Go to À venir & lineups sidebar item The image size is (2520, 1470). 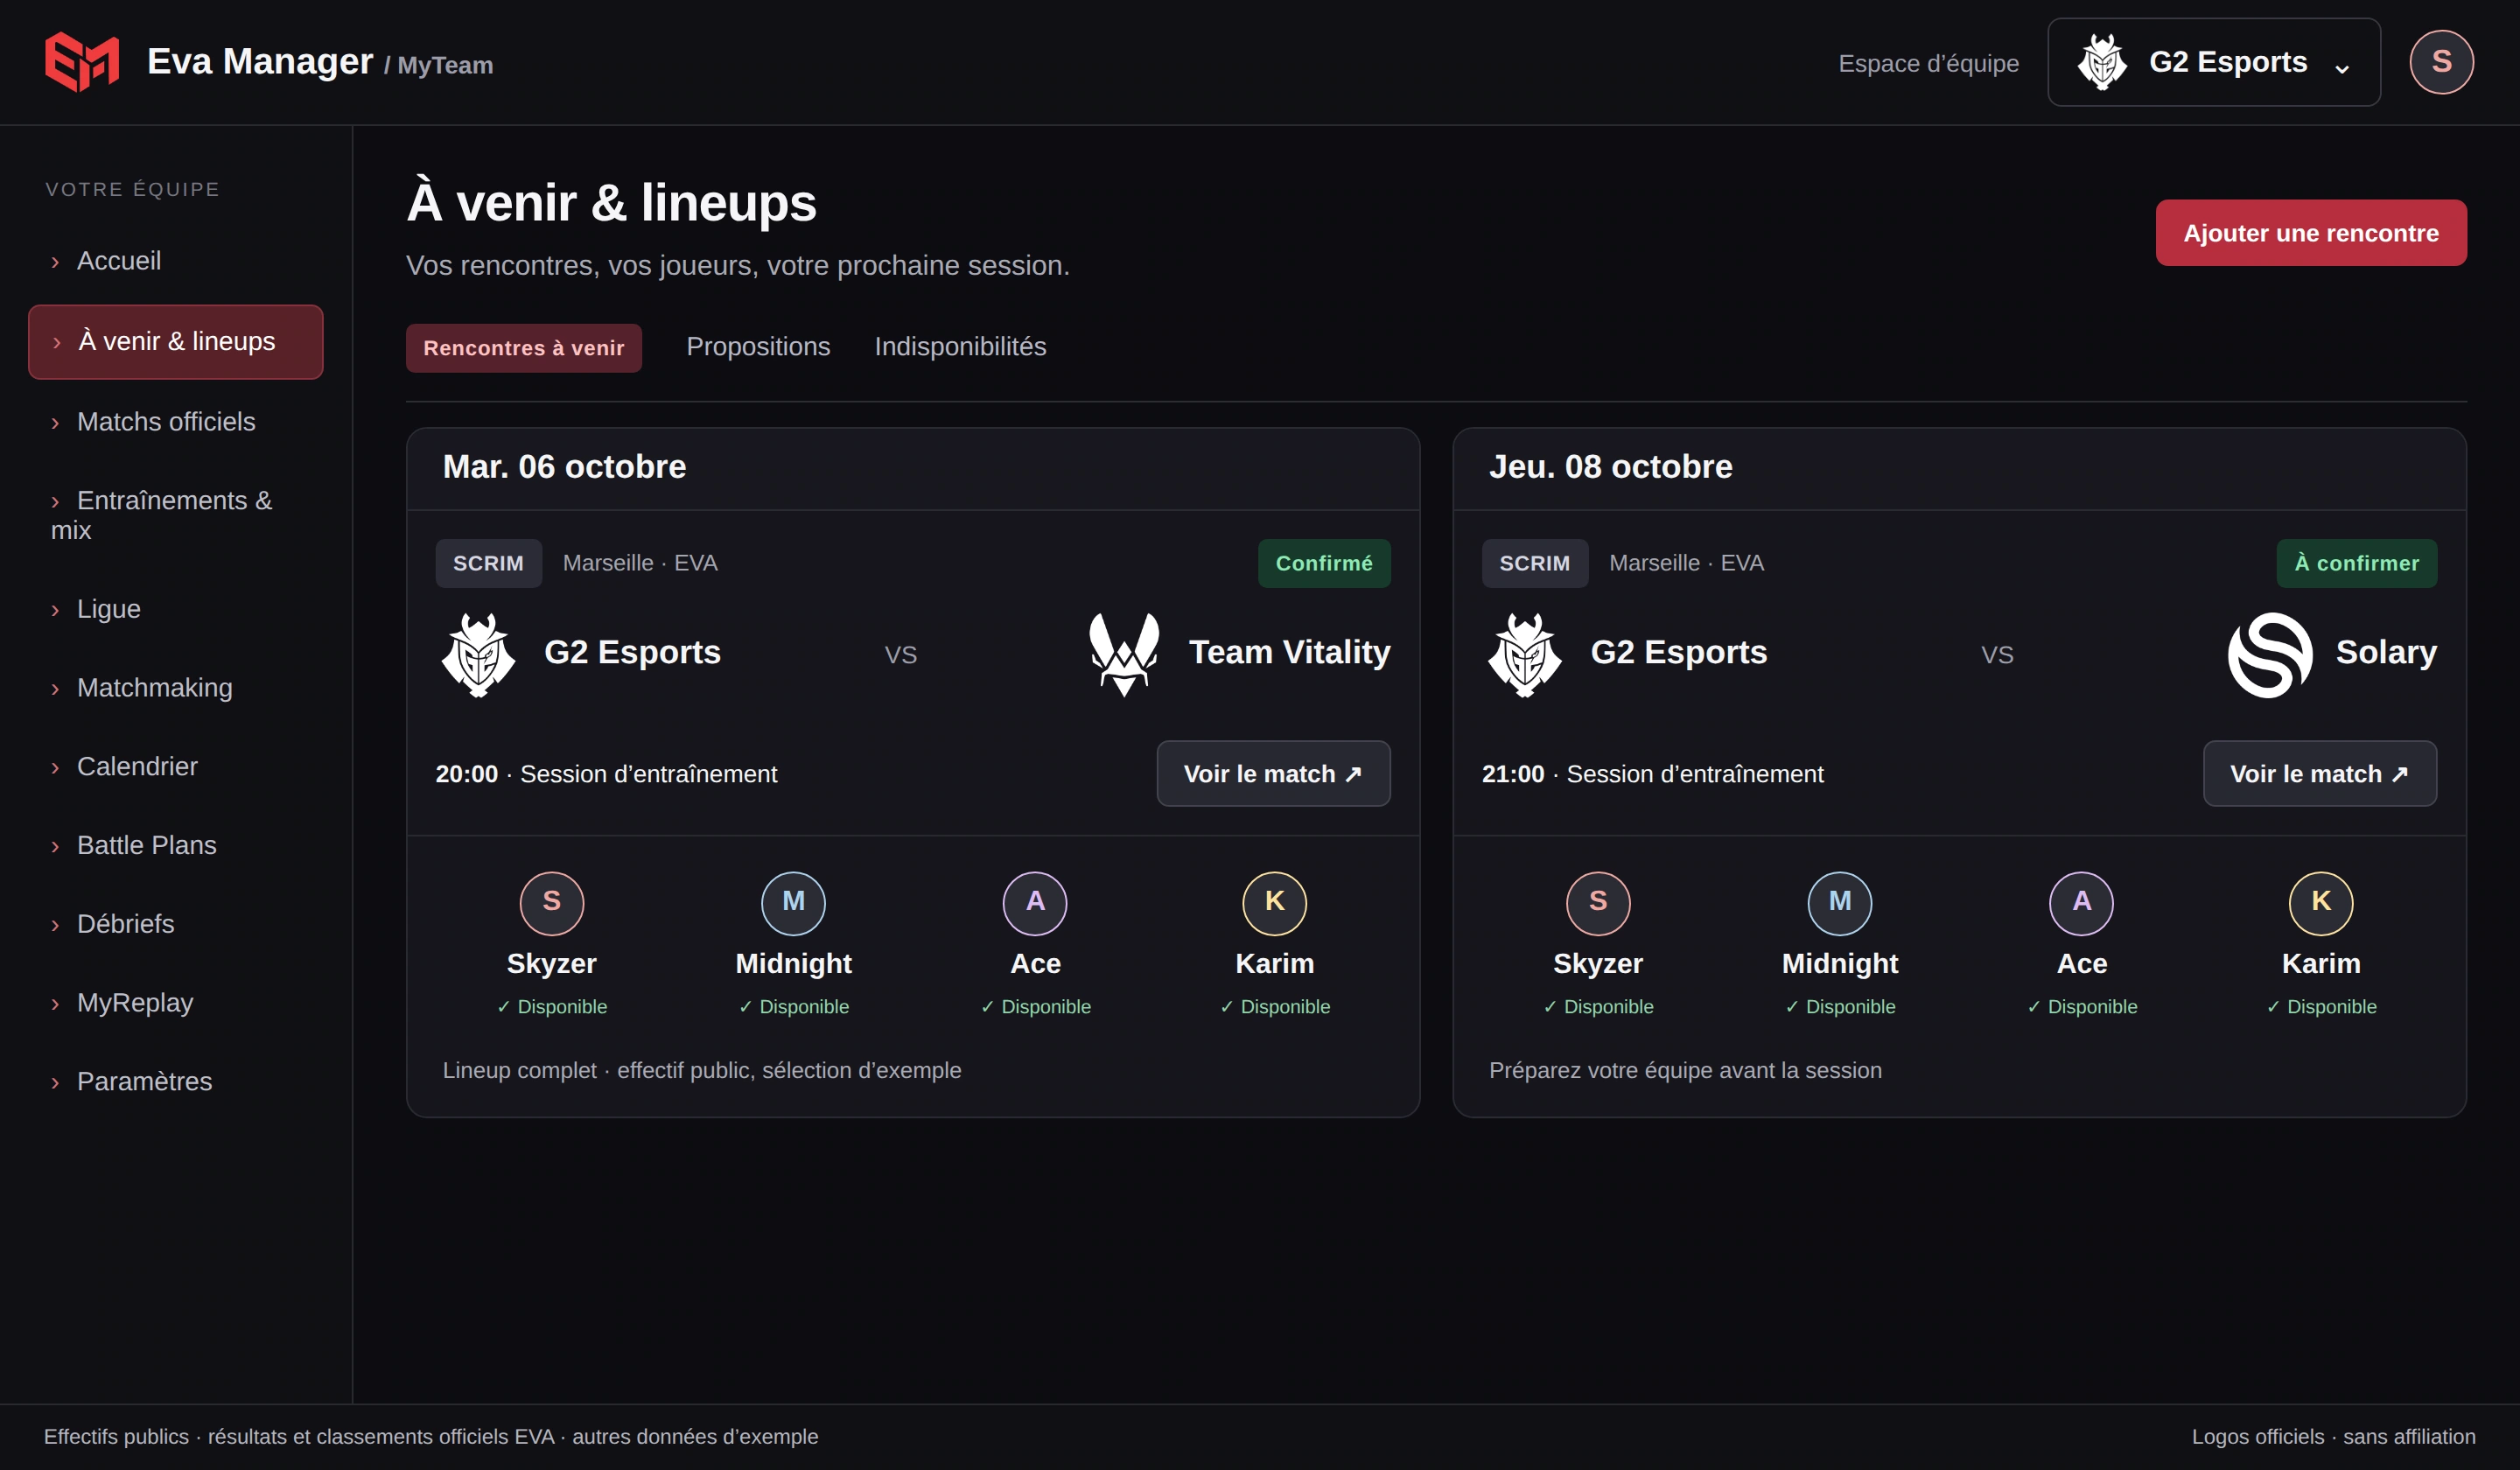pyautogui.click(x=176, y=342)
